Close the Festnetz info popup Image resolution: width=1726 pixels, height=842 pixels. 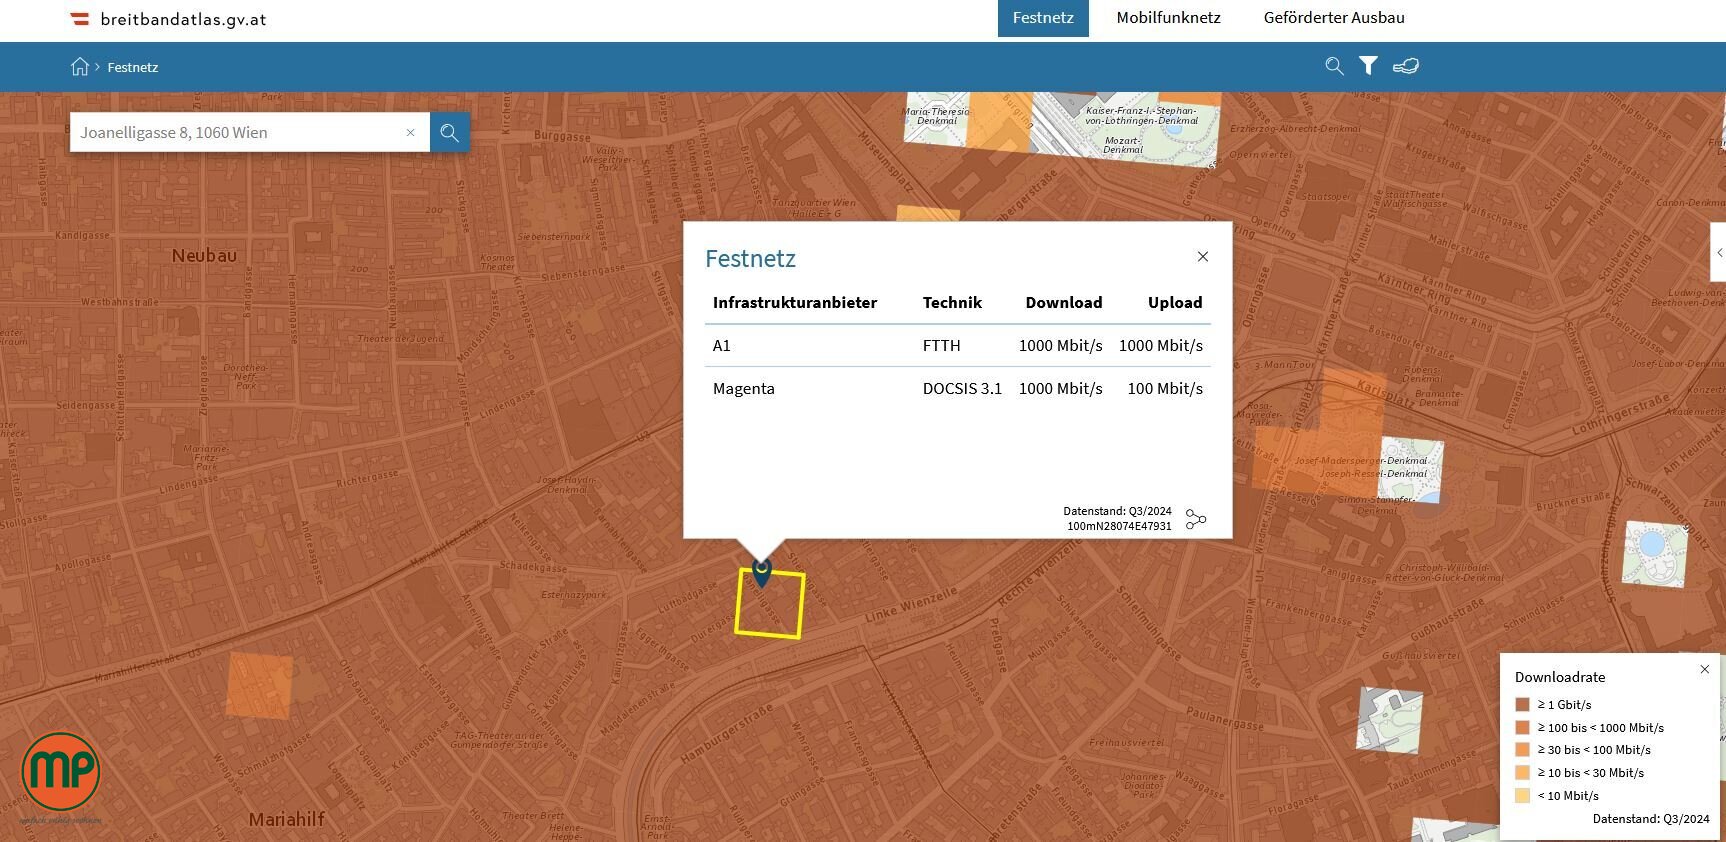point(1203,257)
